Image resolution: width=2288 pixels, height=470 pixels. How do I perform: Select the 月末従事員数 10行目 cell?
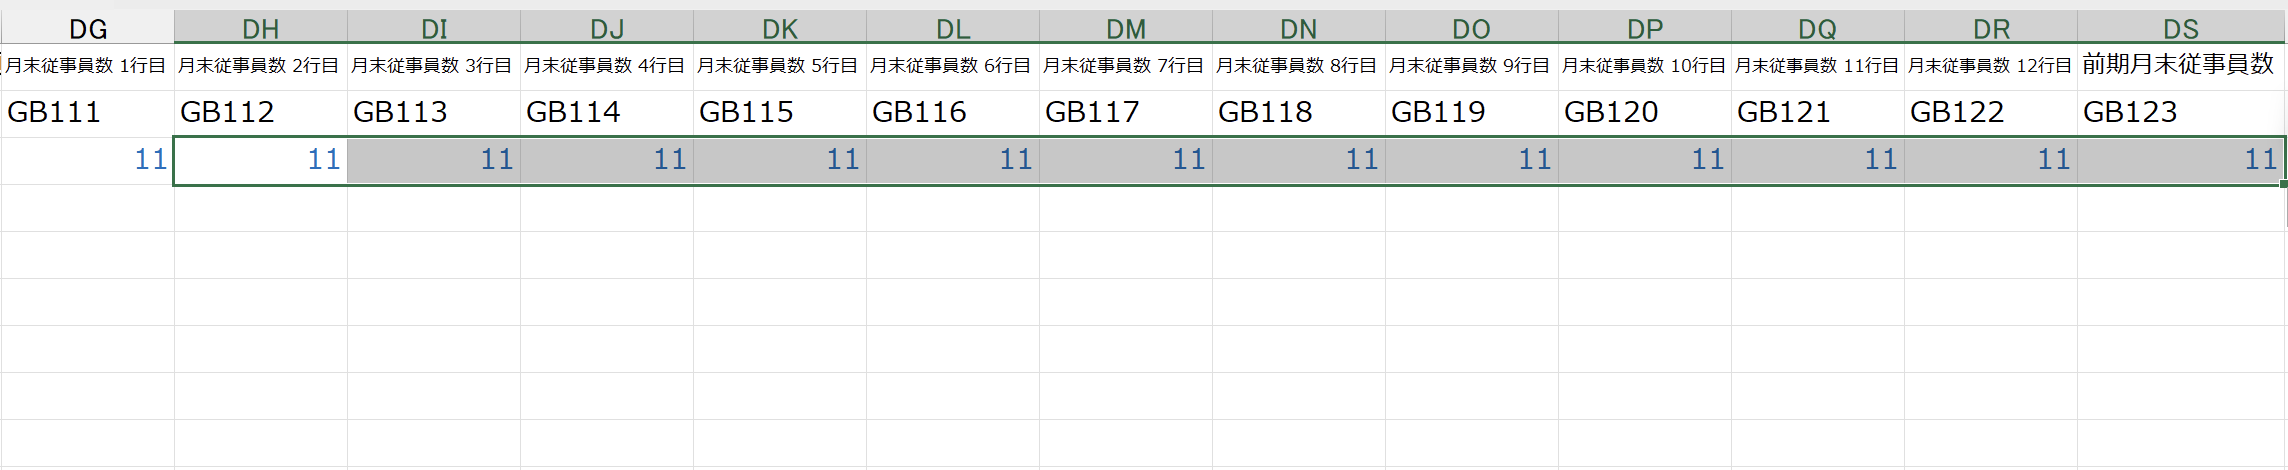coord(1644,66)
